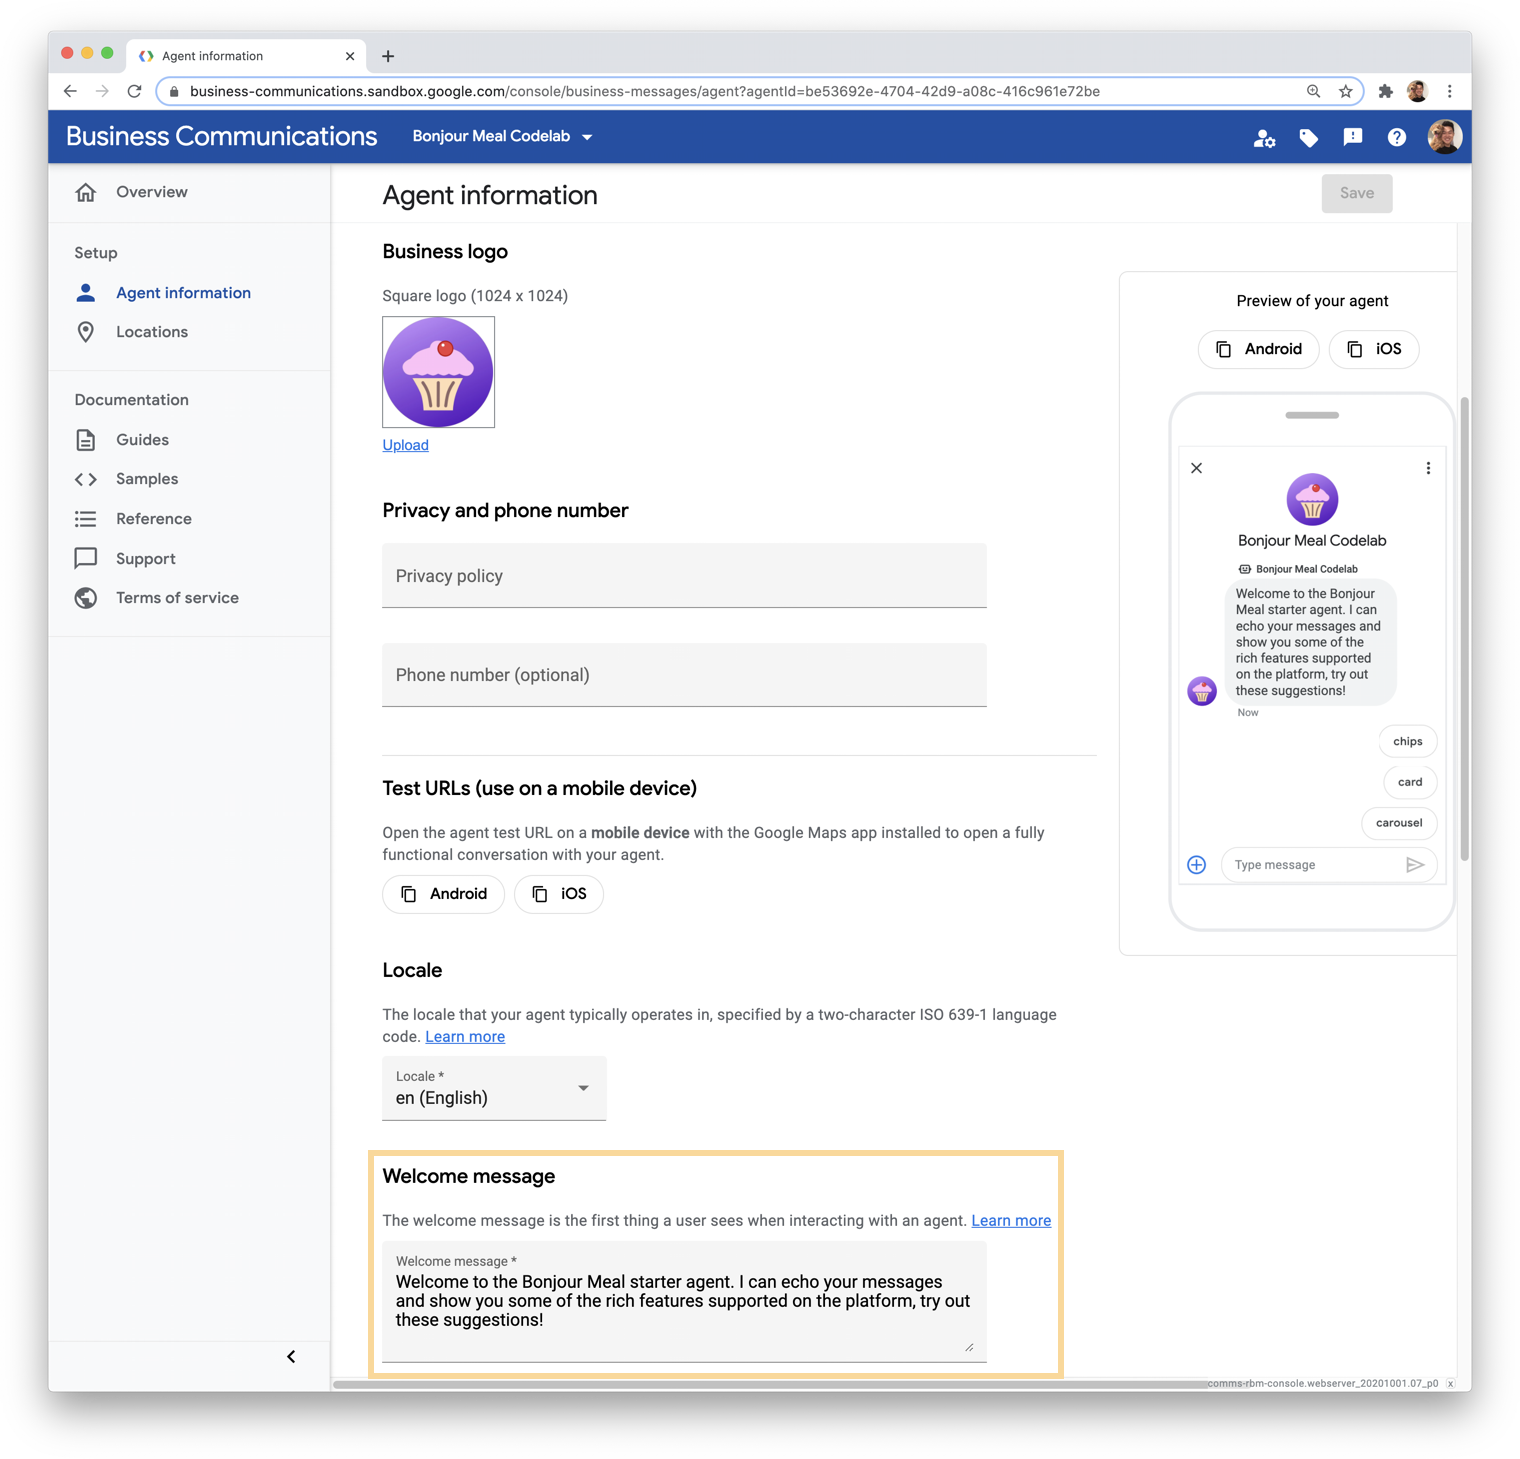Click the tag icon in header
Image resolution: width=1520 pixels, height=1459 pixels.
(1308, 138)
